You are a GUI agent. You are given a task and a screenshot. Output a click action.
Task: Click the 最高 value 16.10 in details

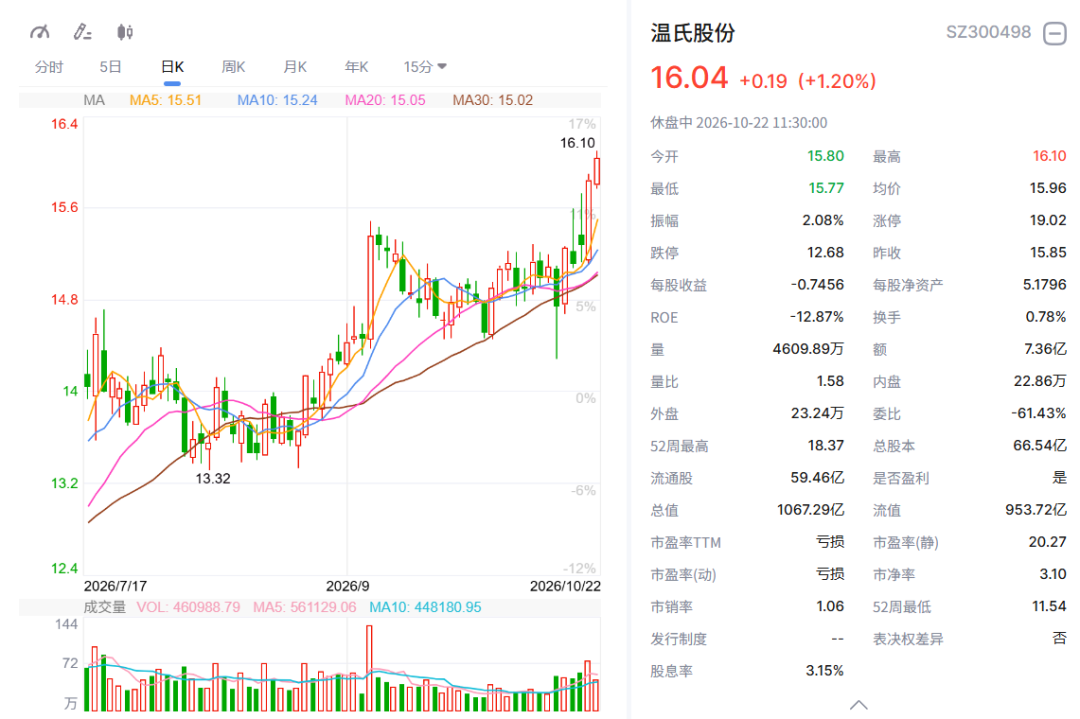(1049, 156)
